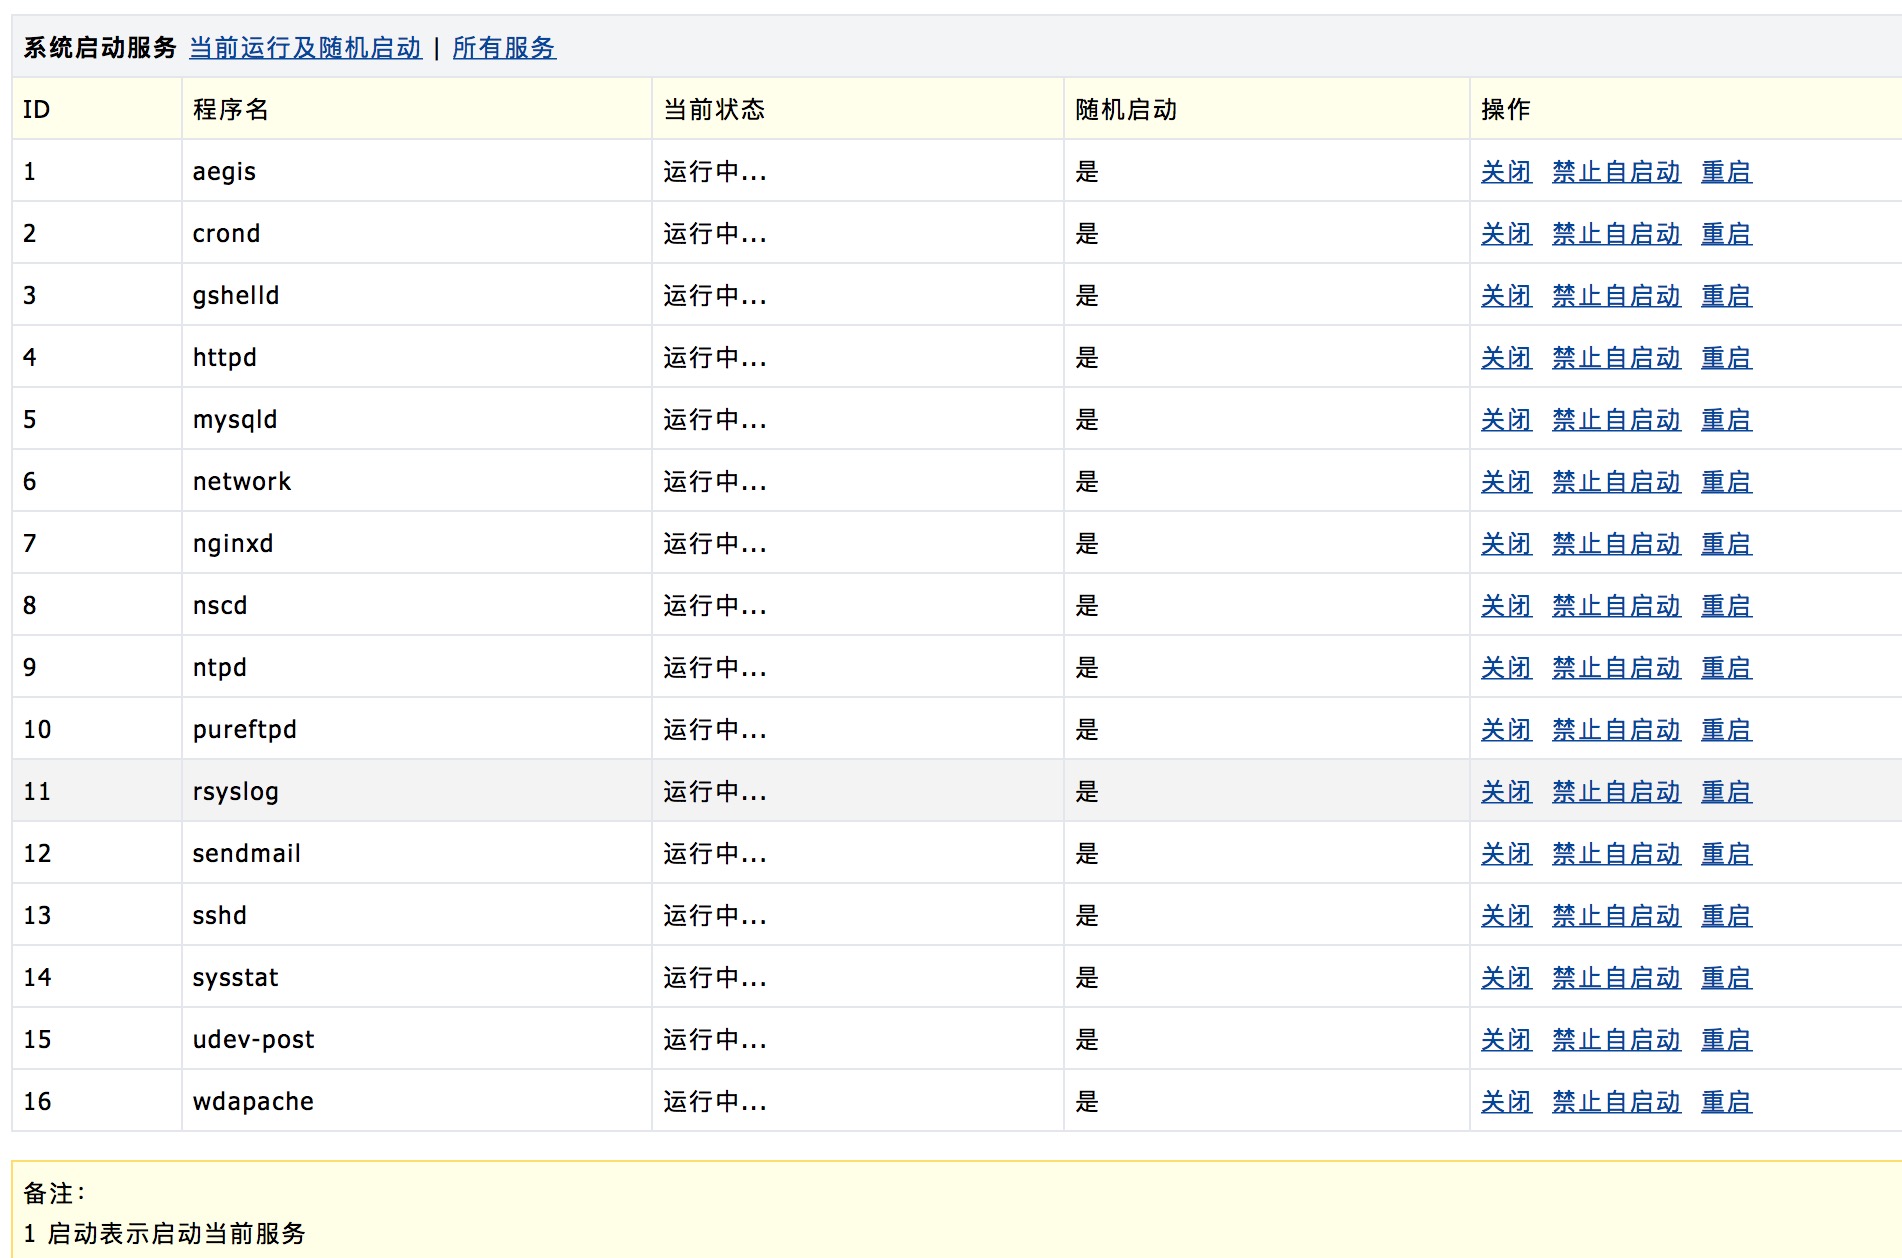Open the 当前运行及随机启动 link
This screenshot has height=1258, width=1902.
pyautogui.click(x=305, y=48)
